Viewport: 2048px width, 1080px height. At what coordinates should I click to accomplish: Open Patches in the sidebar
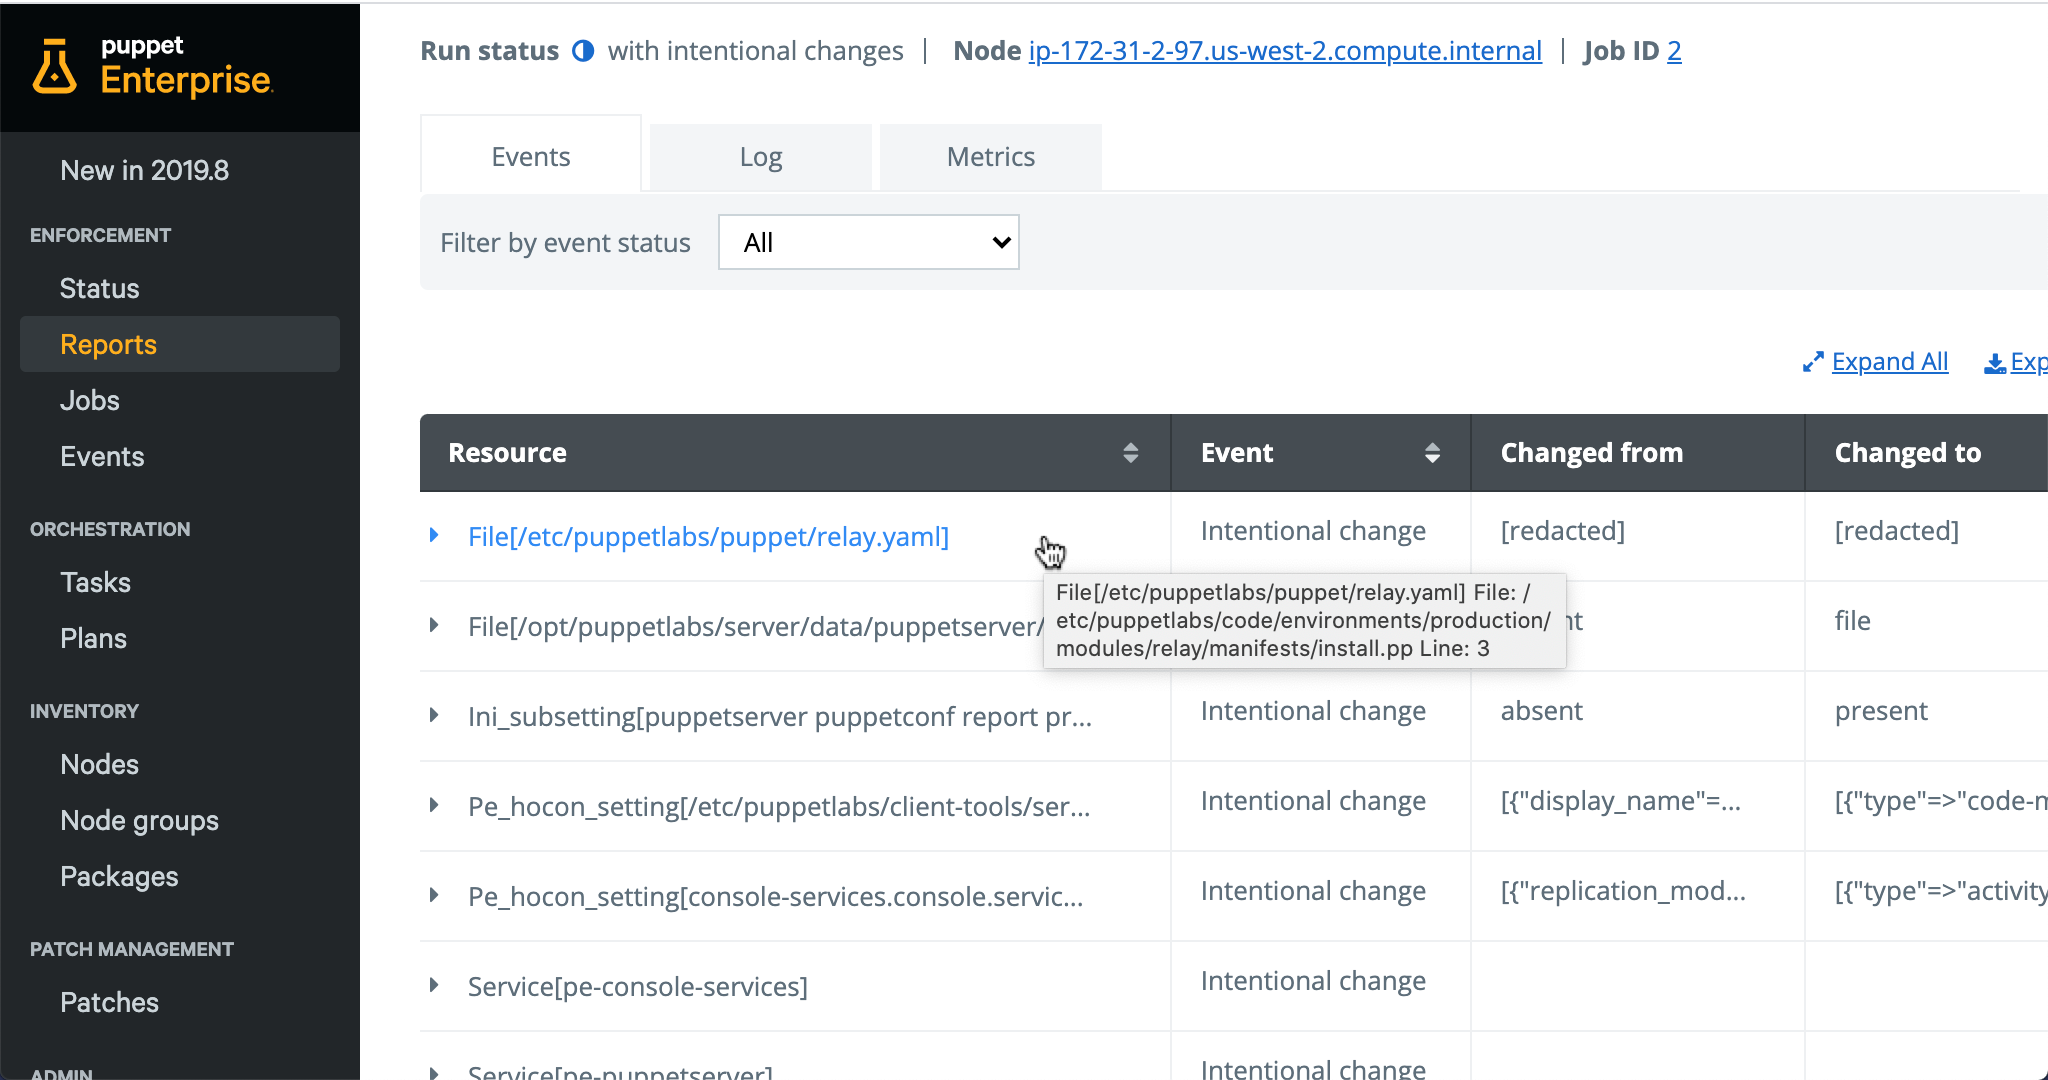[x=109, y=1002]
